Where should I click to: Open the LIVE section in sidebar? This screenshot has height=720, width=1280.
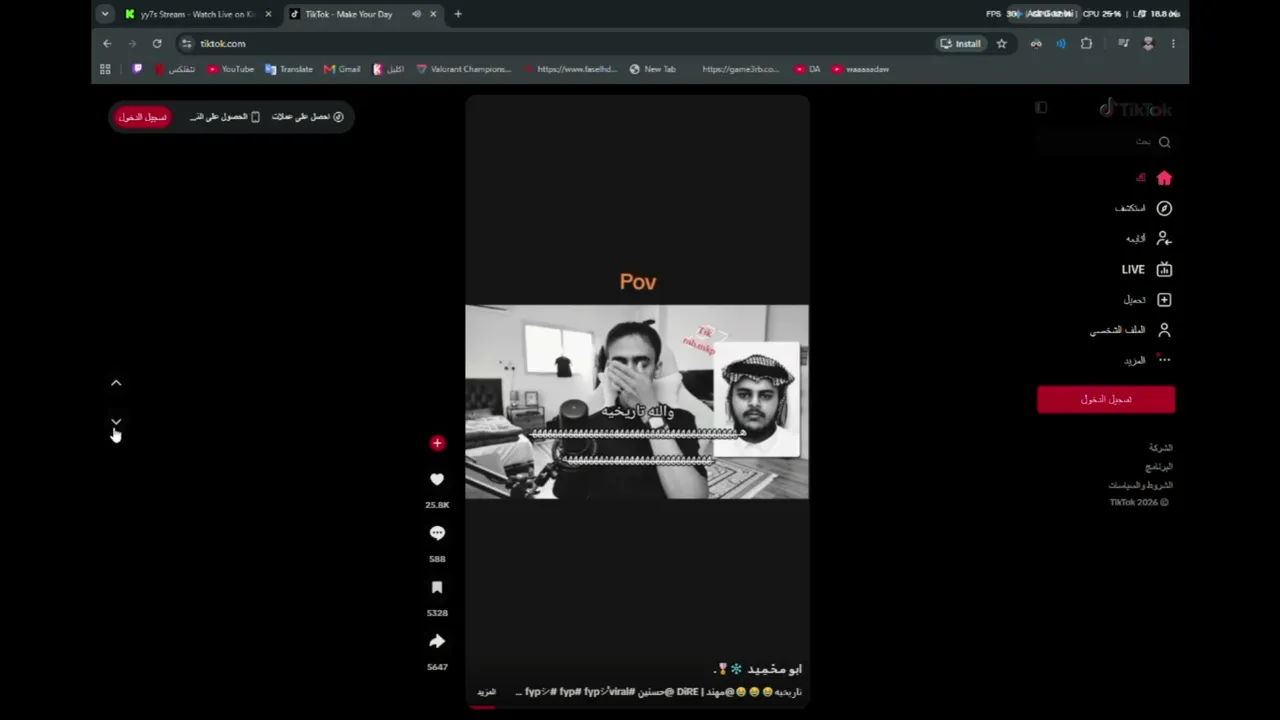click(1146, 269)
